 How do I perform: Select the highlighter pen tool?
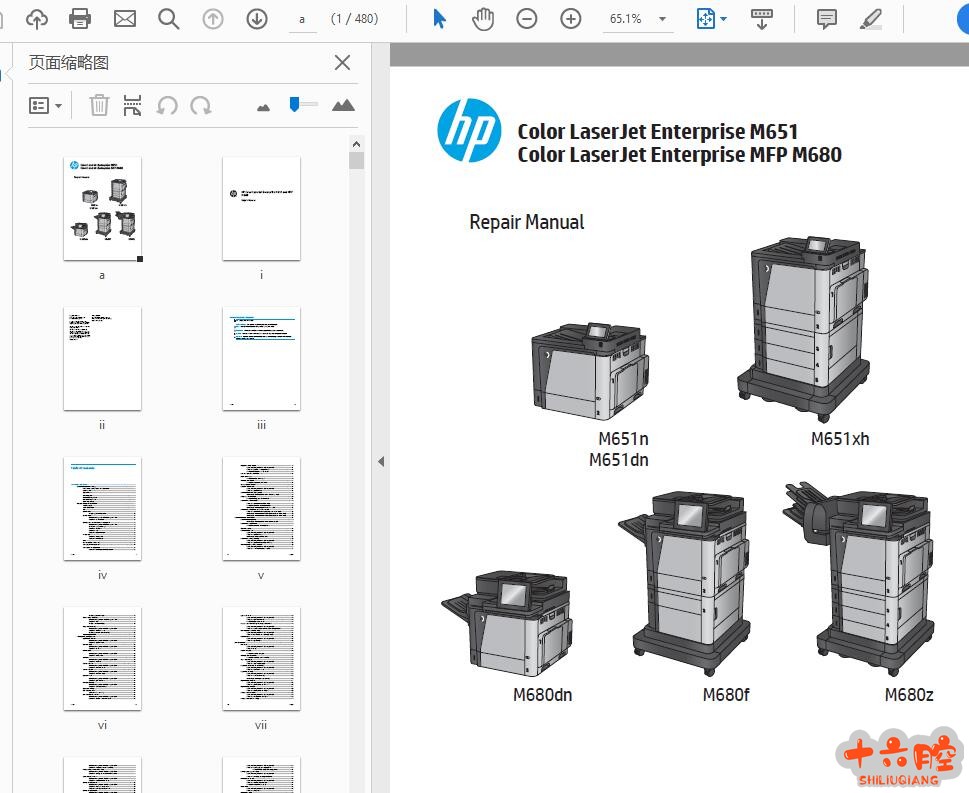(871, 19)
